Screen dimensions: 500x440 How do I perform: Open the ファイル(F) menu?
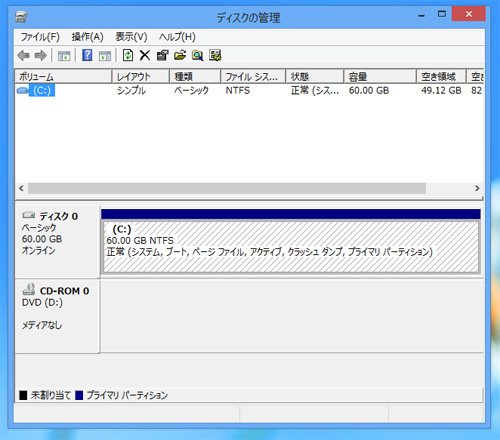40,37
